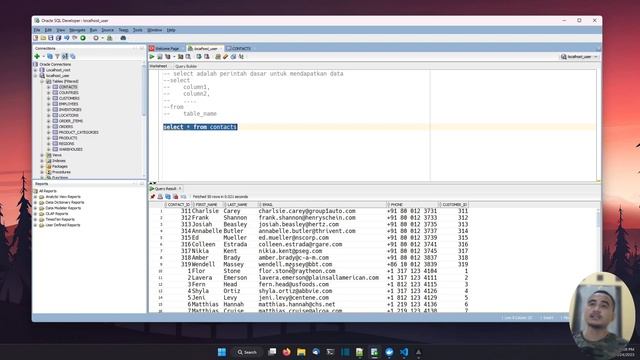
Task: Click the Explain Plan icon
Action: 168,57
